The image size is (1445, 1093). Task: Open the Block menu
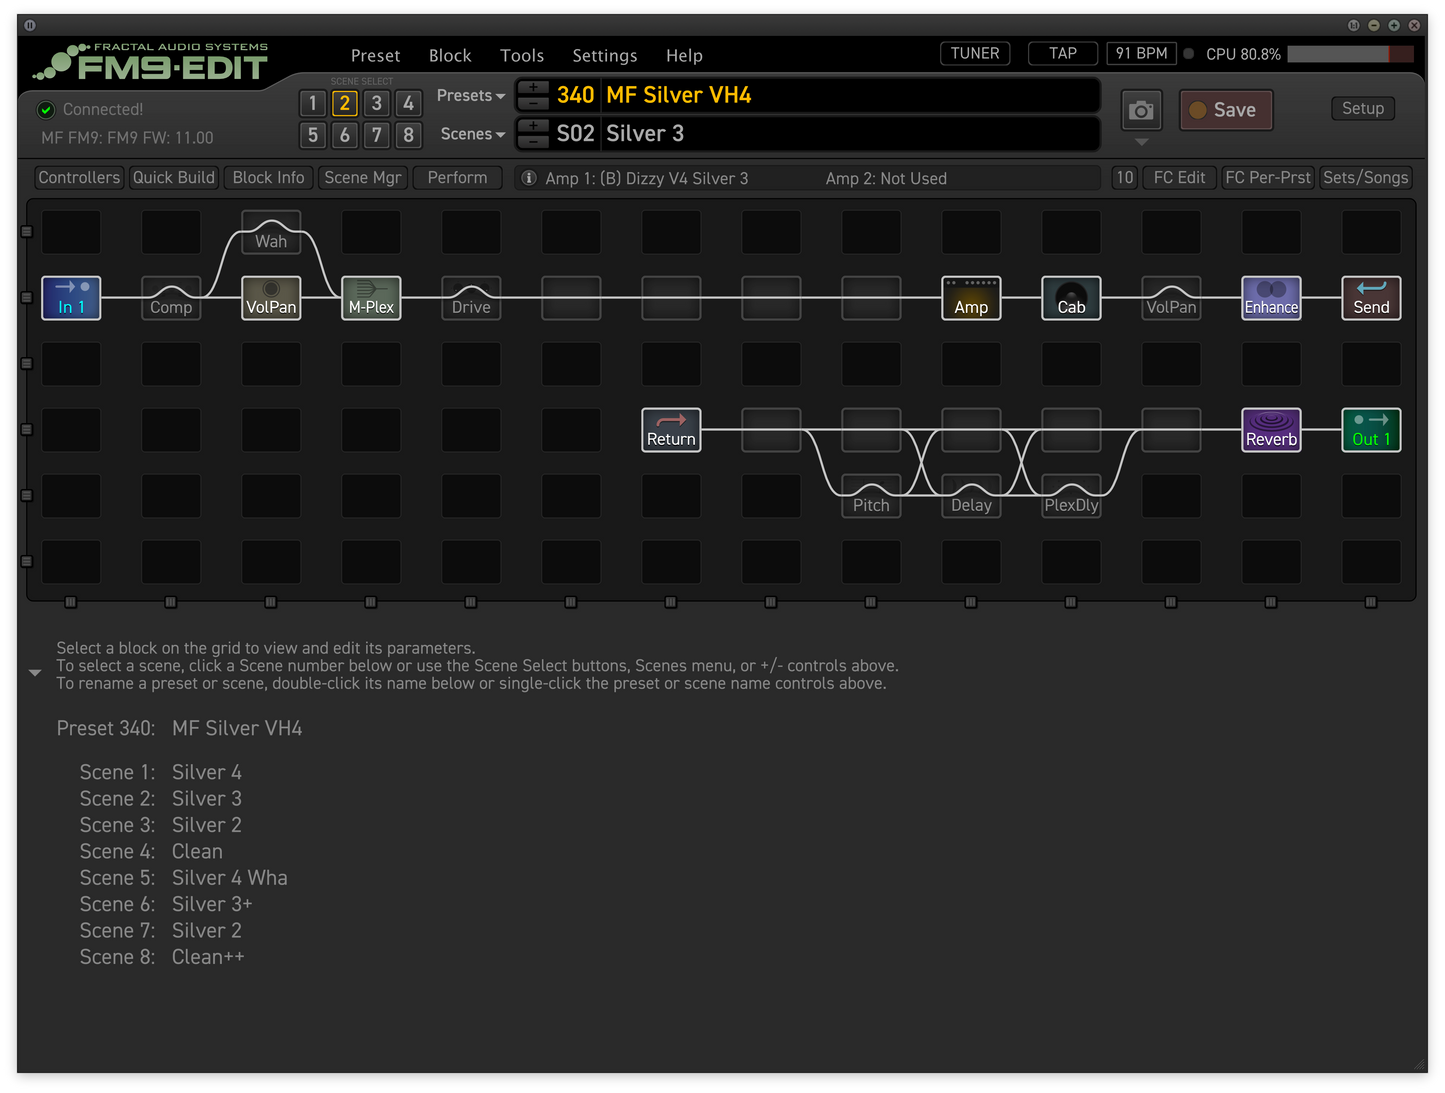[x=450, y=56]
